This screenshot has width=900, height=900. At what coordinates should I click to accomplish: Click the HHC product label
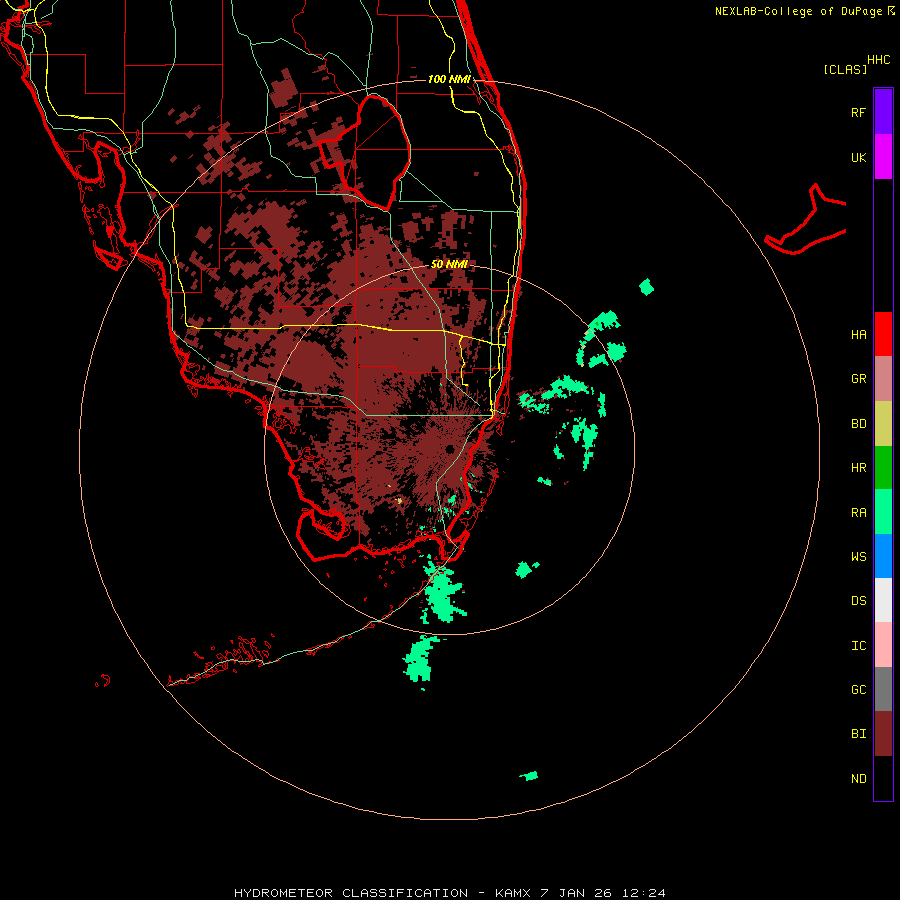tap(878, 60)
